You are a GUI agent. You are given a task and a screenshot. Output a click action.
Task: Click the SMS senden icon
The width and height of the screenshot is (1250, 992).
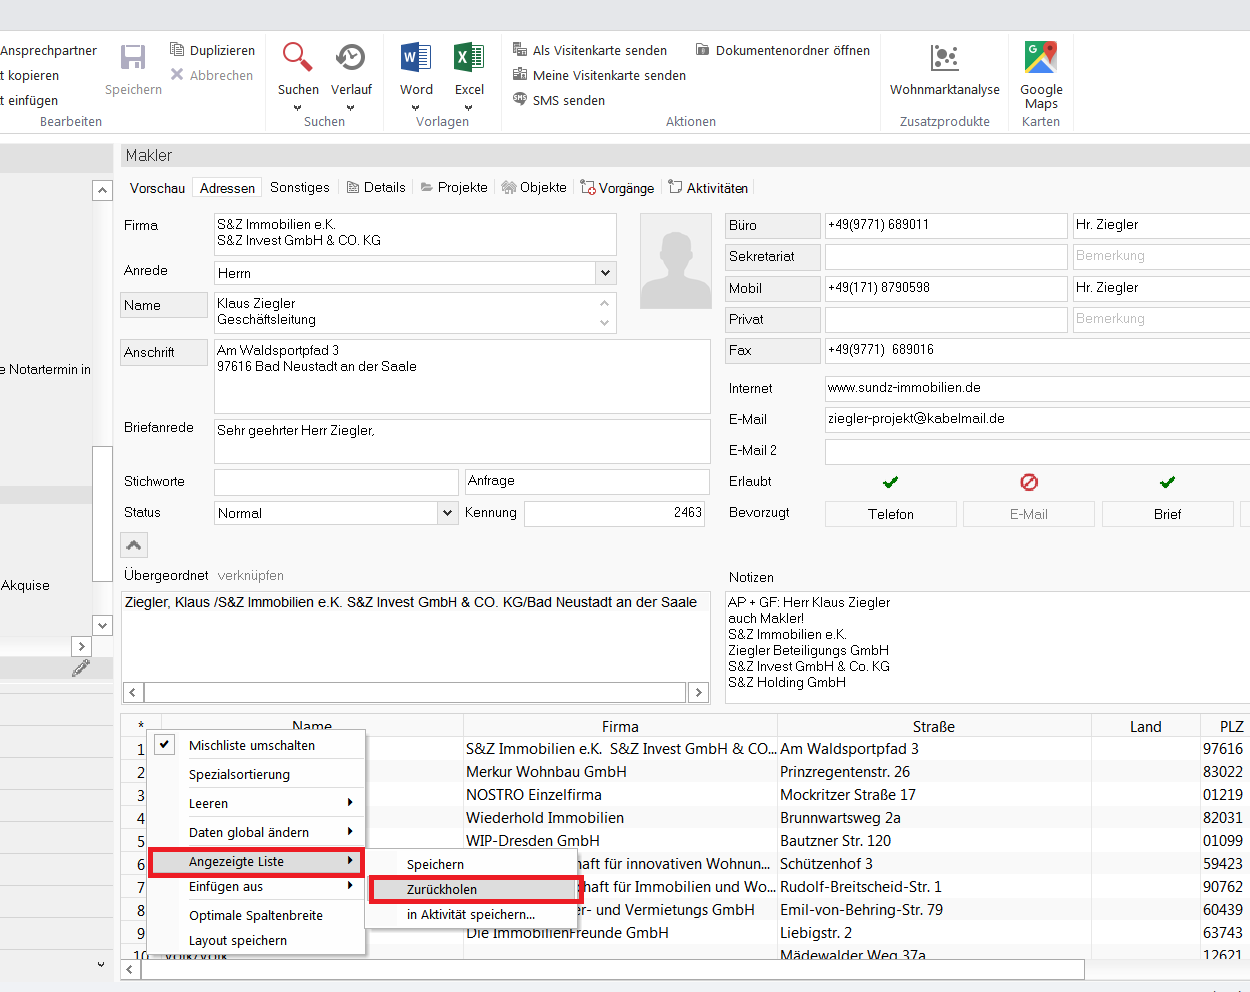[520, 100]
